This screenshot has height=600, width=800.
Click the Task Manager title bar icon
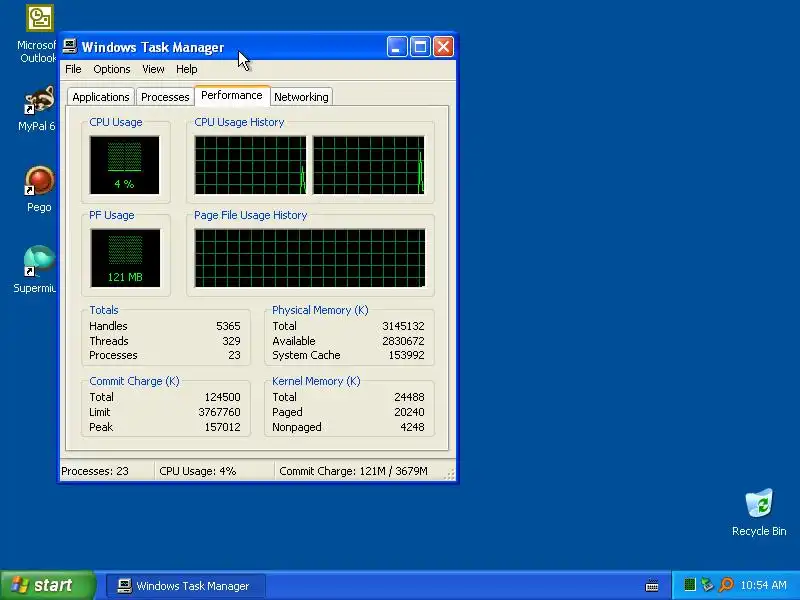70,46
